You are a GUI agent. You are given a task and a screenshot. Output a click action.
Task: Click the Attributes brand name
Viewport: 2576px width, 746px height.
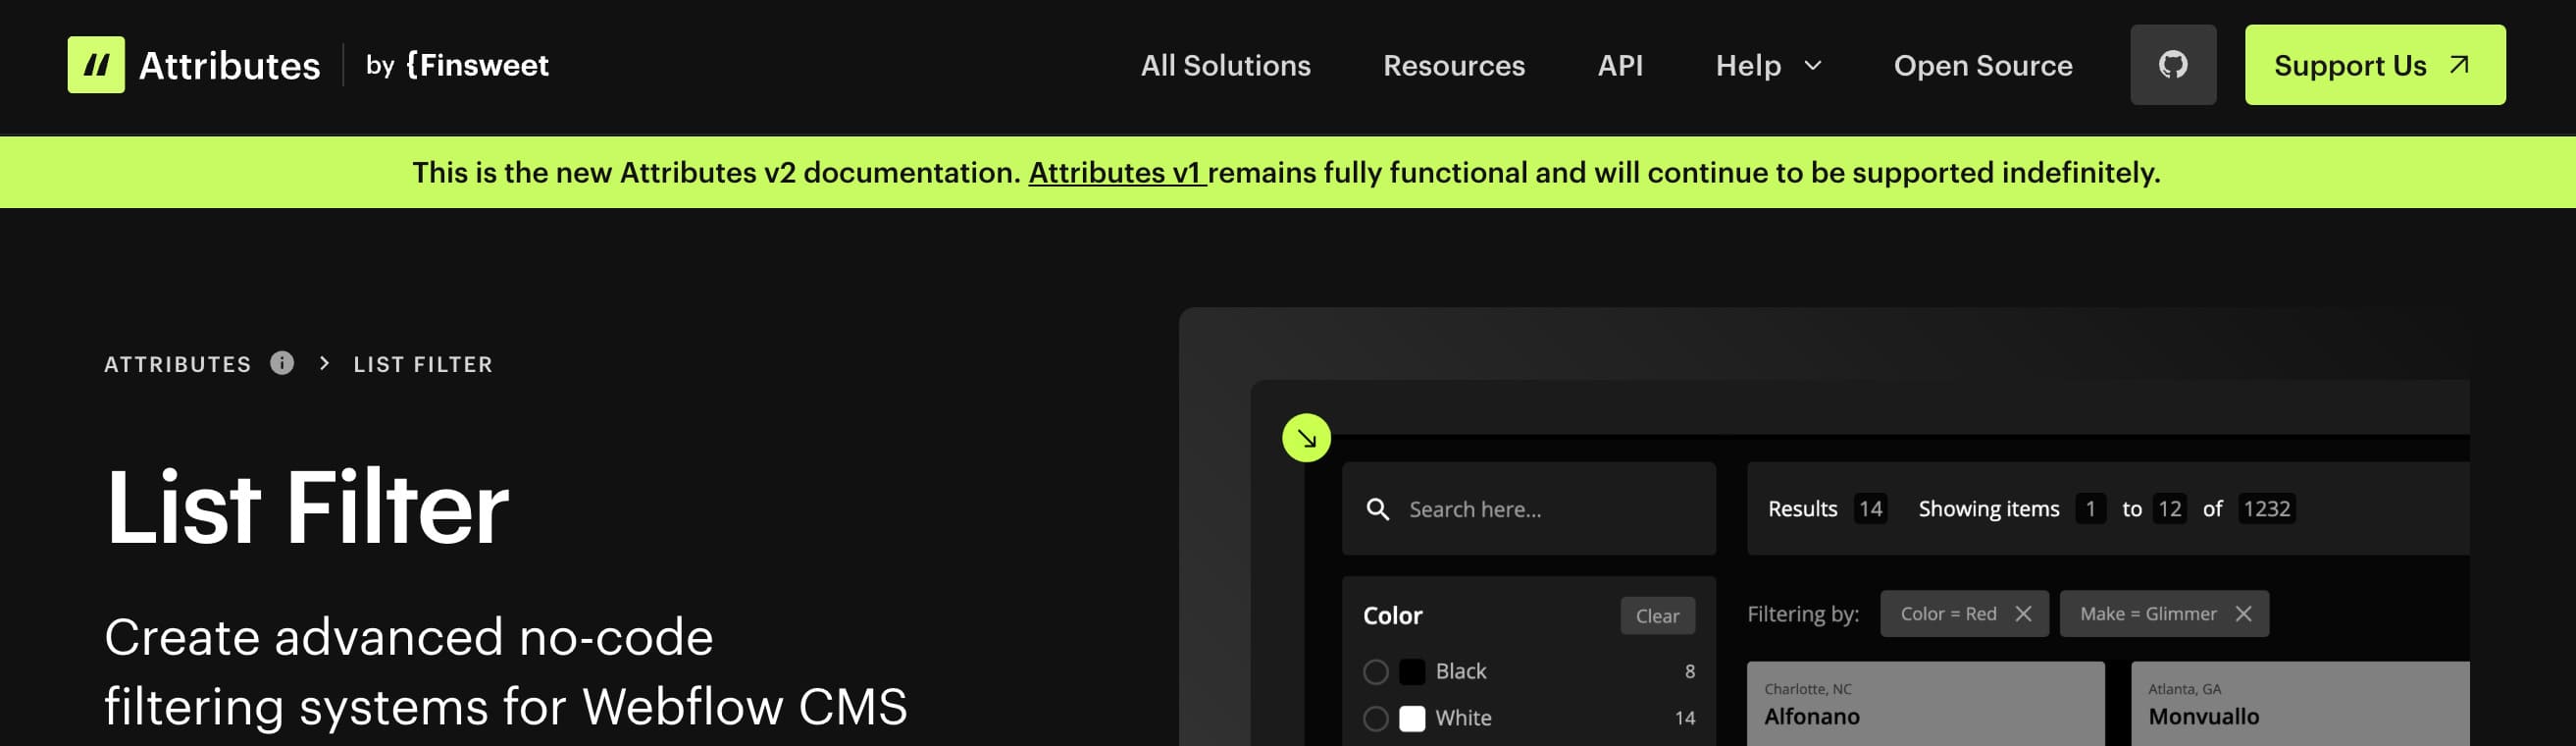pos(229,66)
